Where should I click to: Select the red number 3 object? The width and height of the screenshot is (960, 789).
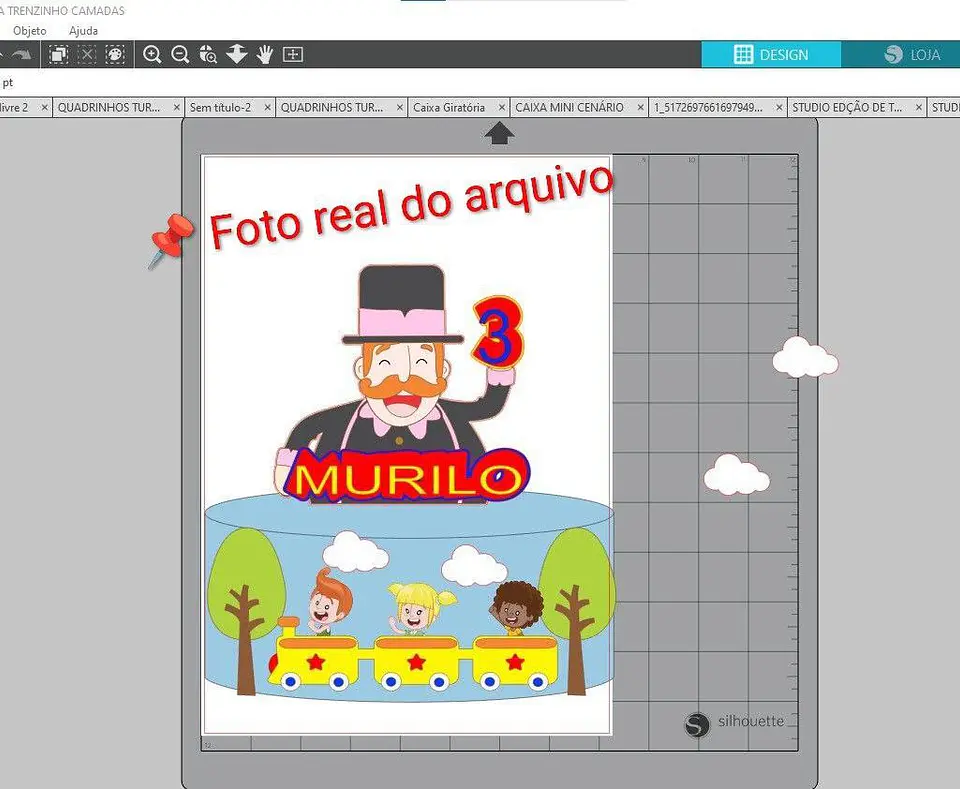pos(499,332)
